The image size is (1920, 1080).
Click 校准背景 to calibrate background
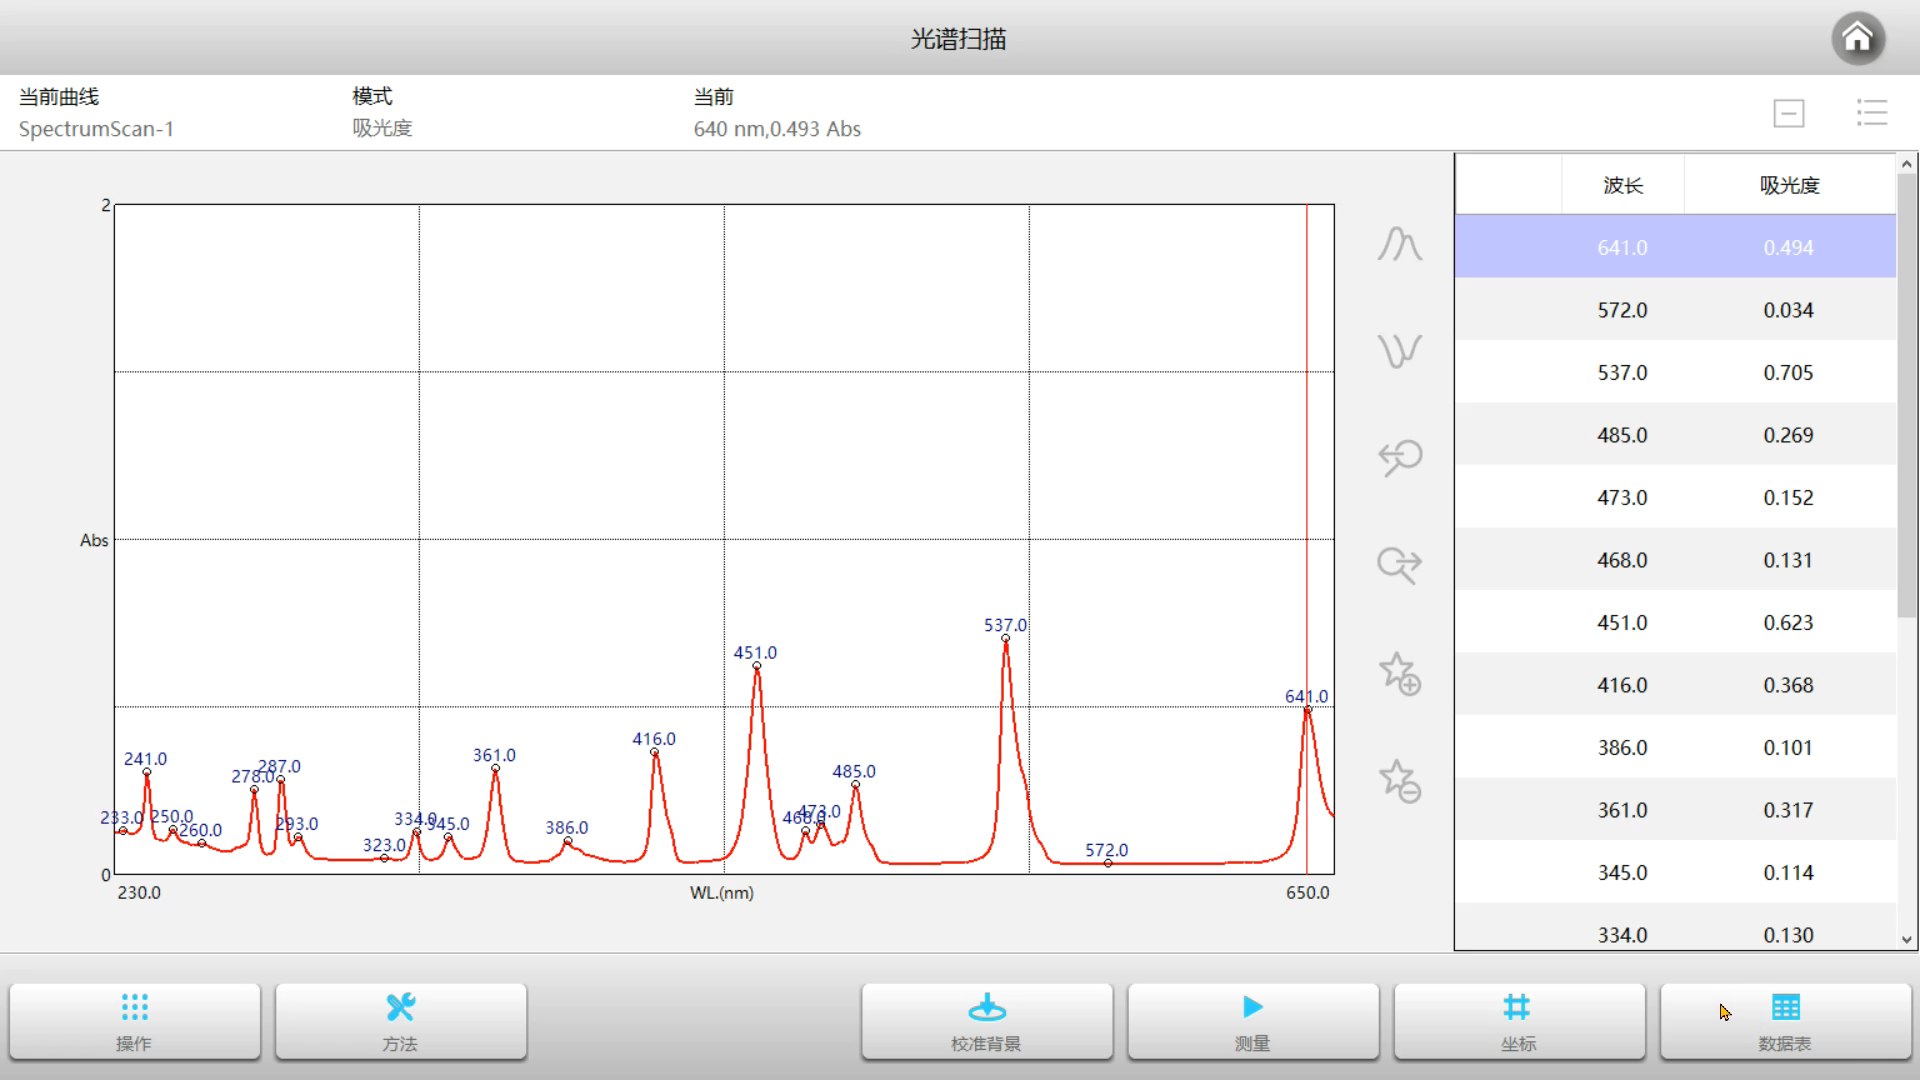[x=987, y=1021]
